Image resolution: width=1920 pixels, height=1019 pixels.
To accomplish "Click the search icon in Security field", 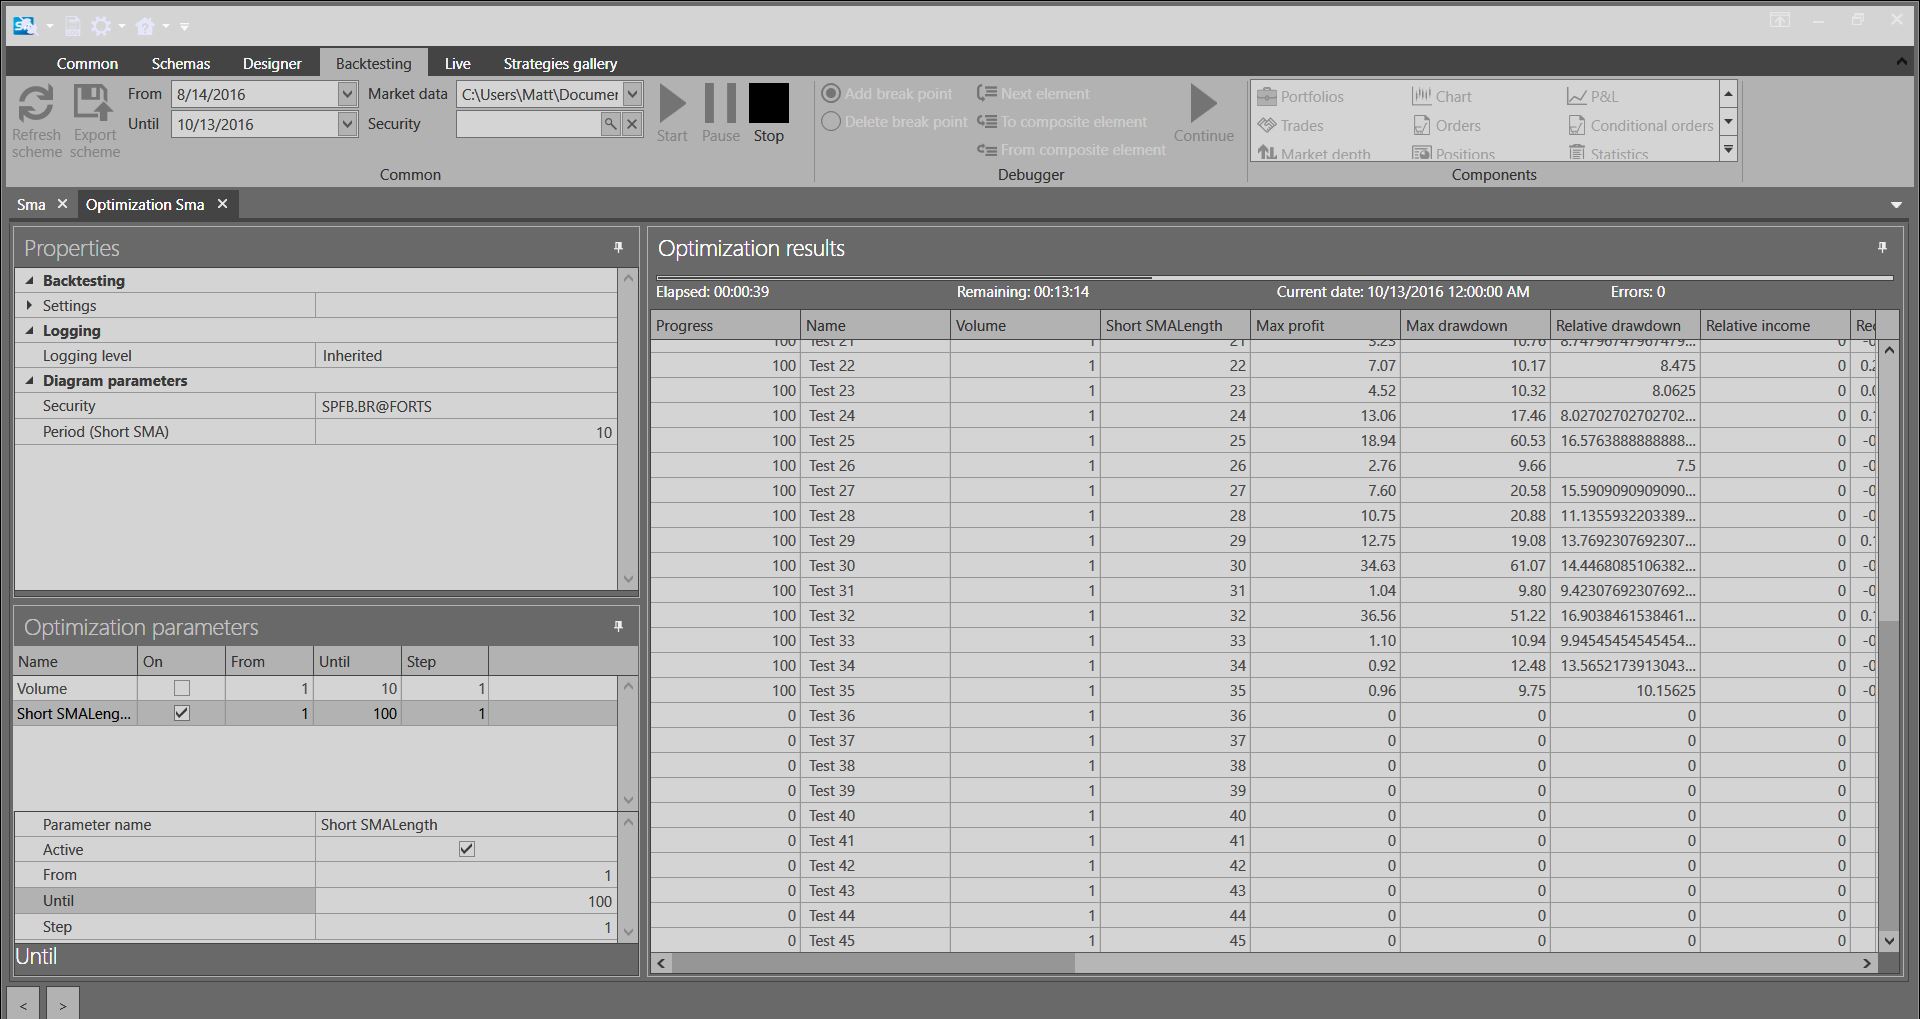I will [x=610, y=124].
